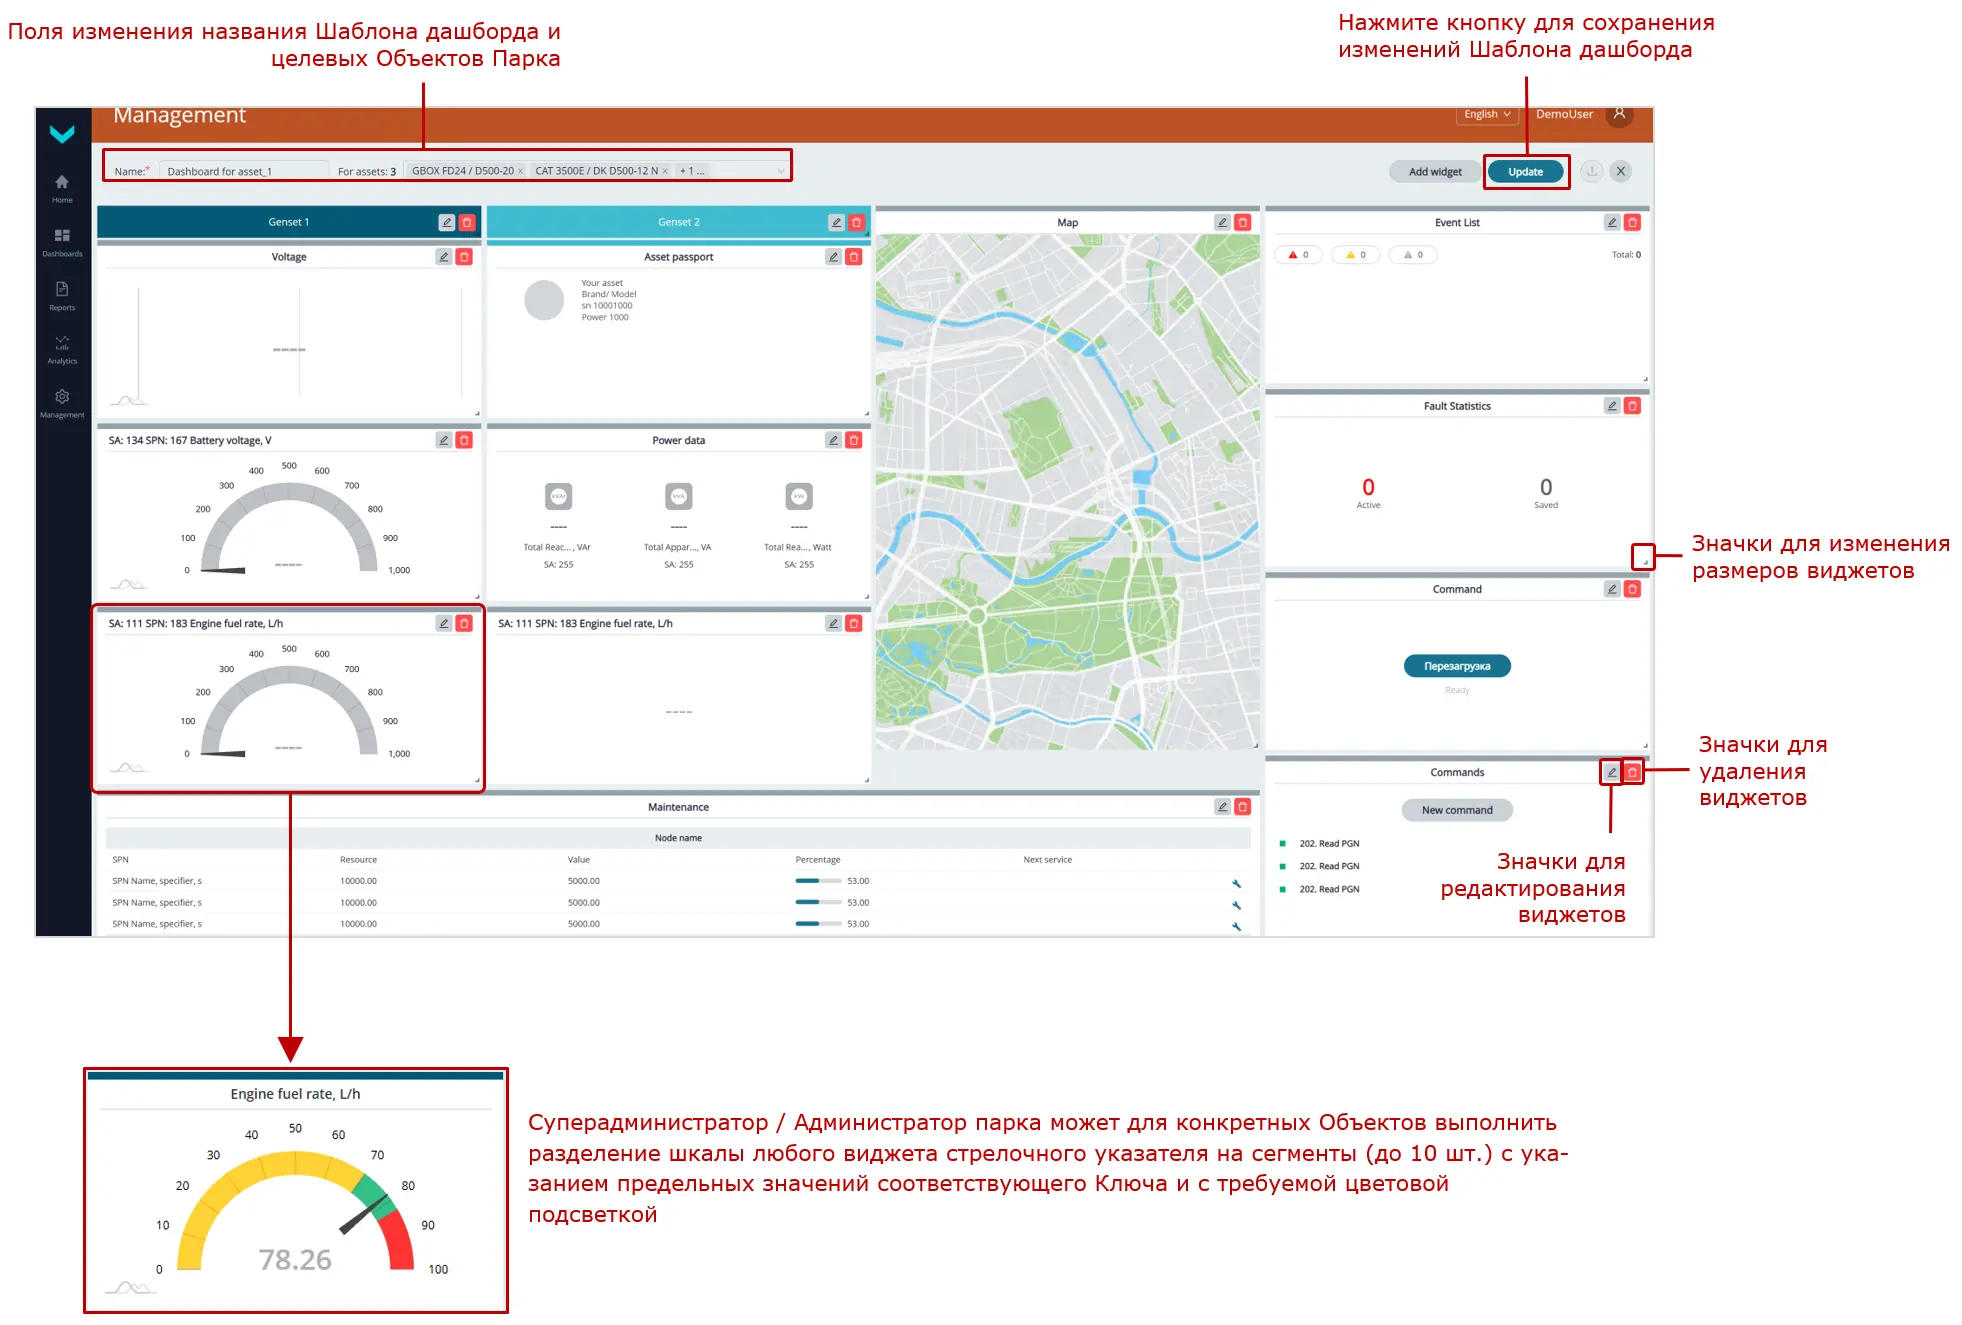Remove the GBOX FD24 asset tag
This screenshot has height=1325, width=1962.
(521, 170)
